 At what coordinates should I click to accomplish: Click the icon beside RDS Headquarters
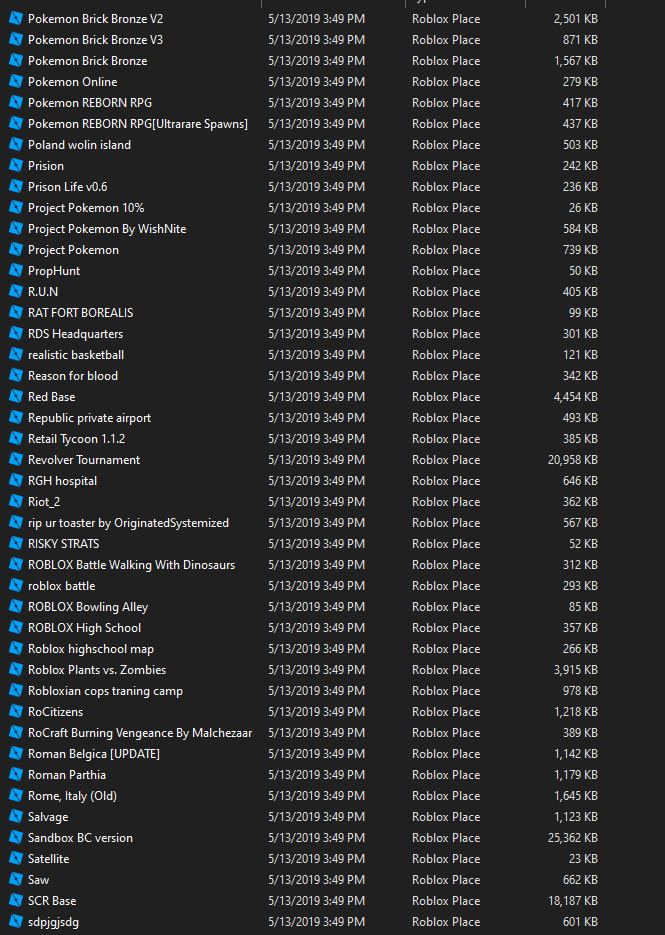(x=16, y=334)
